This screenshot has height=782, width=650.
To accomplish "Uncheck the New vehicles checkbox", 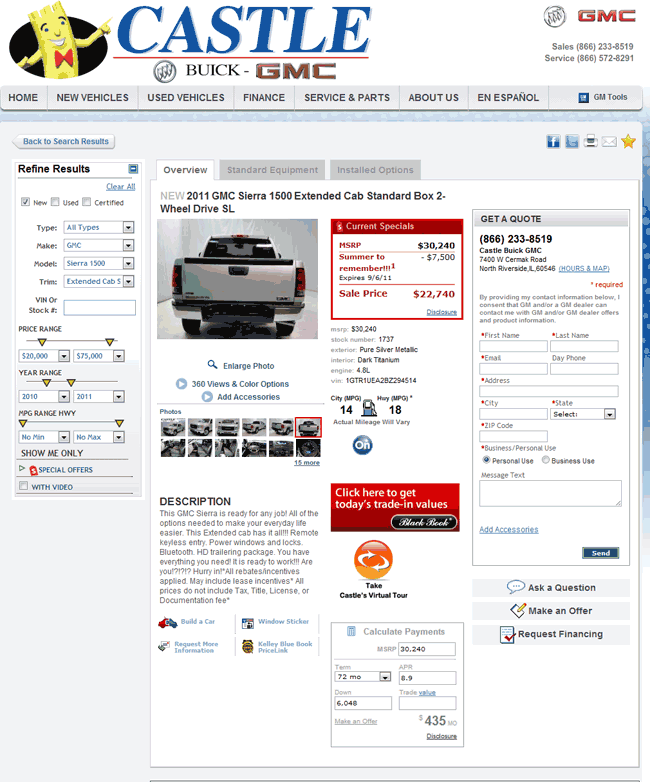I will [x=25, y=201].
